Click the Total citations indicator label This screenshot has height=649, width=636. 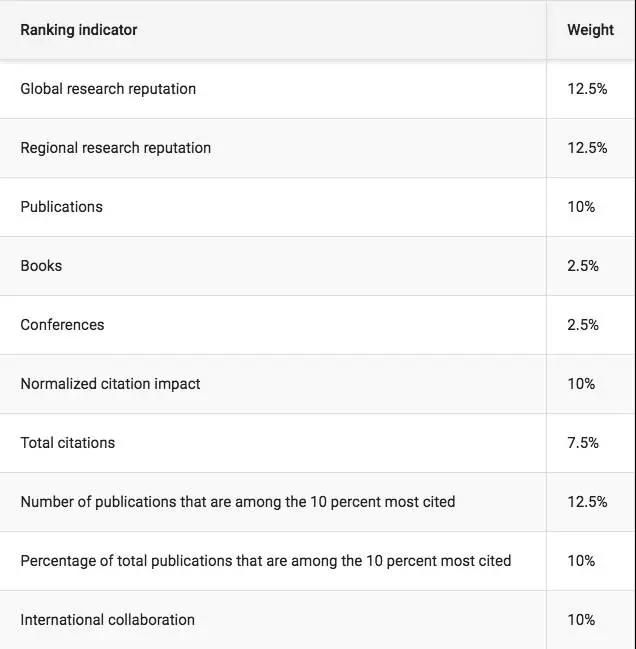tap(68, 443)
